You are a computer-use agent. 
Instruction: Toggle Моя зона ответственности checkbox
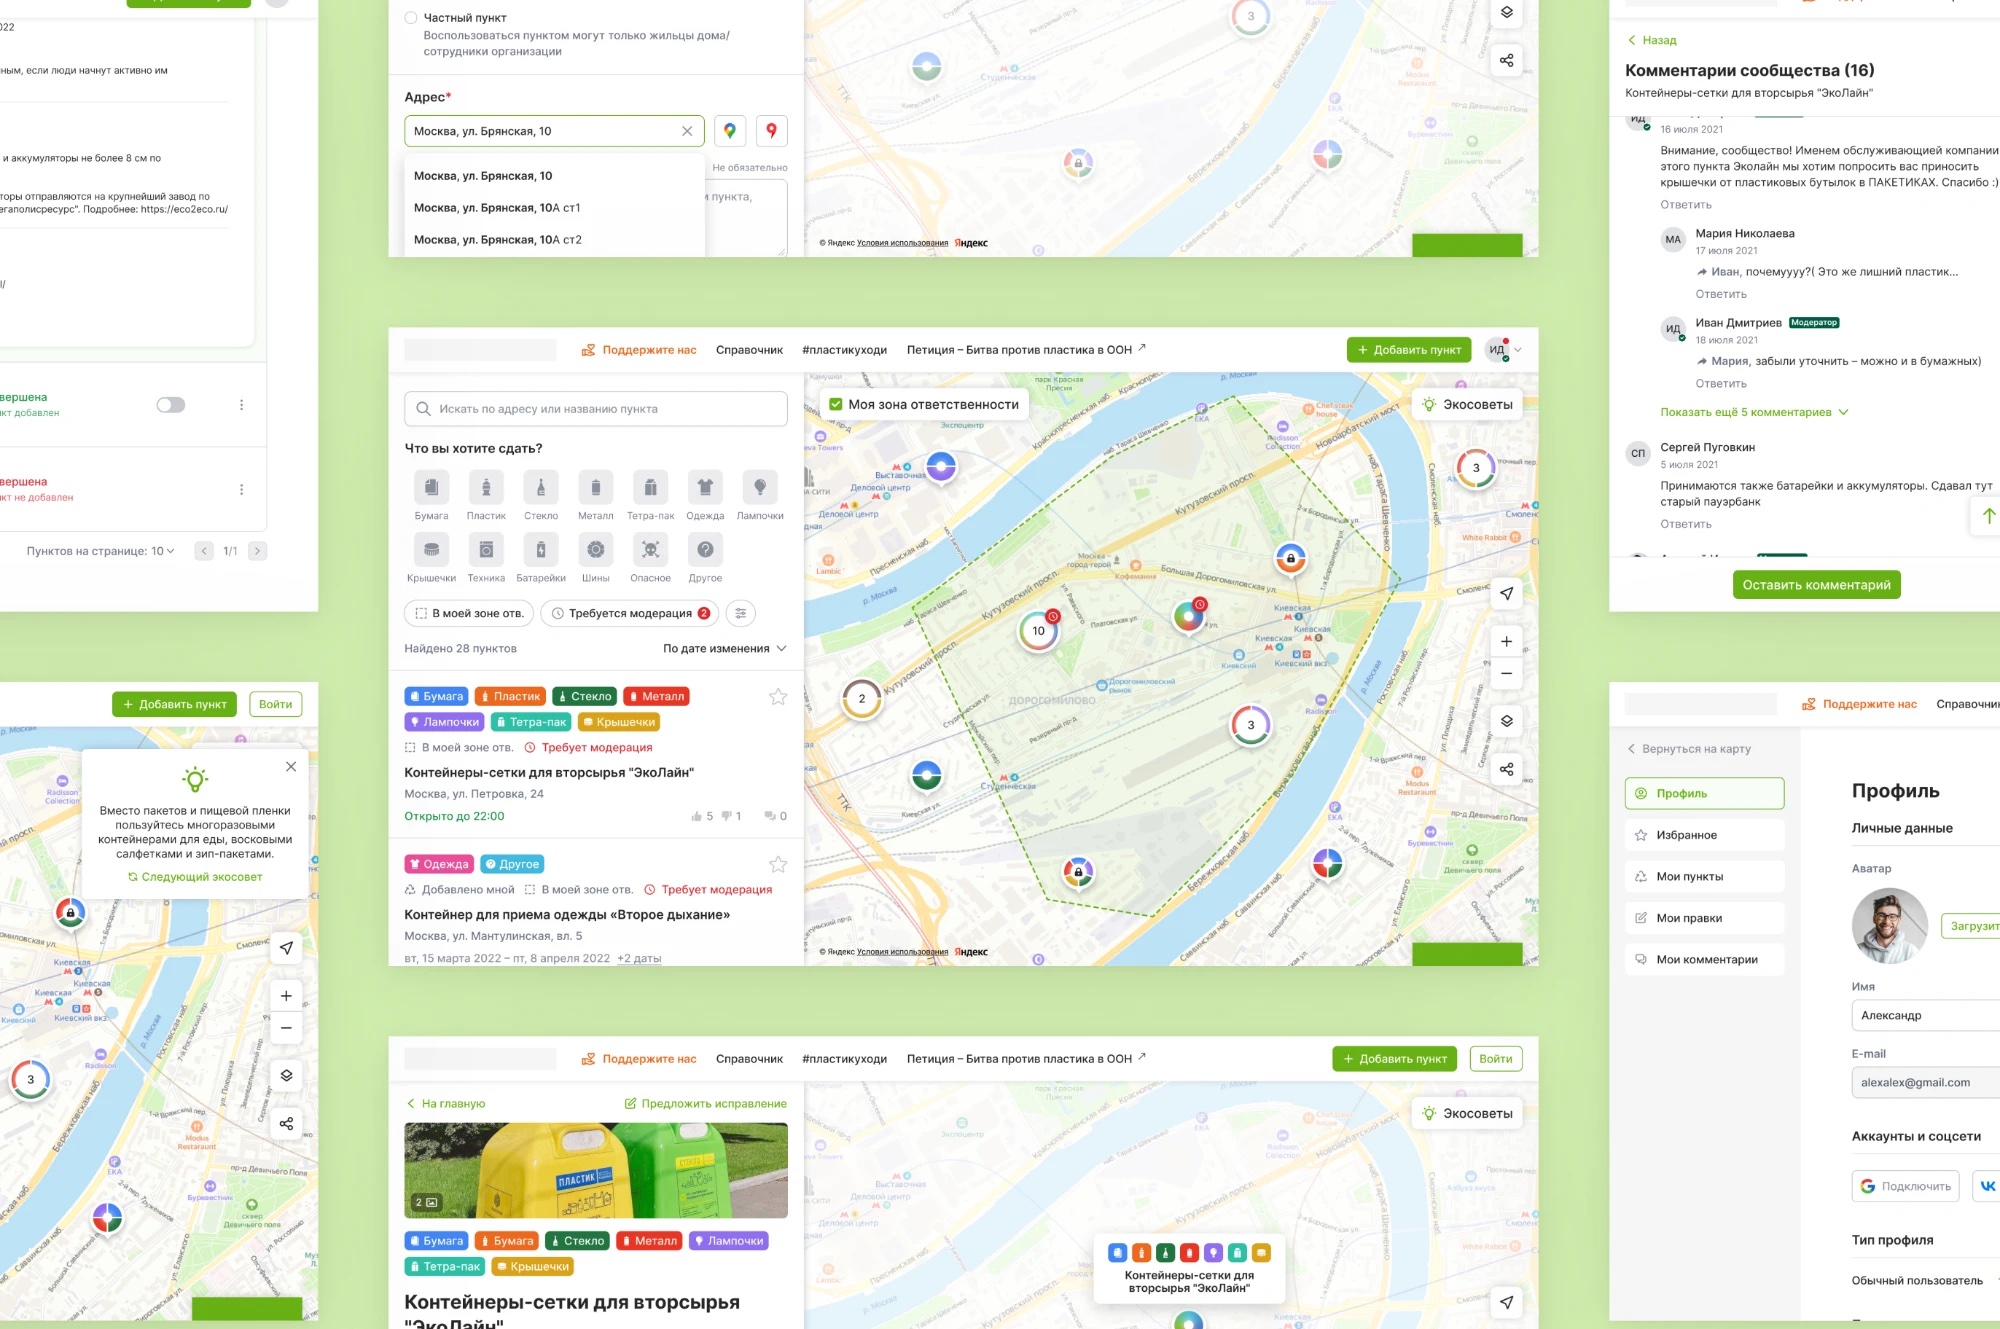point(836,405)
